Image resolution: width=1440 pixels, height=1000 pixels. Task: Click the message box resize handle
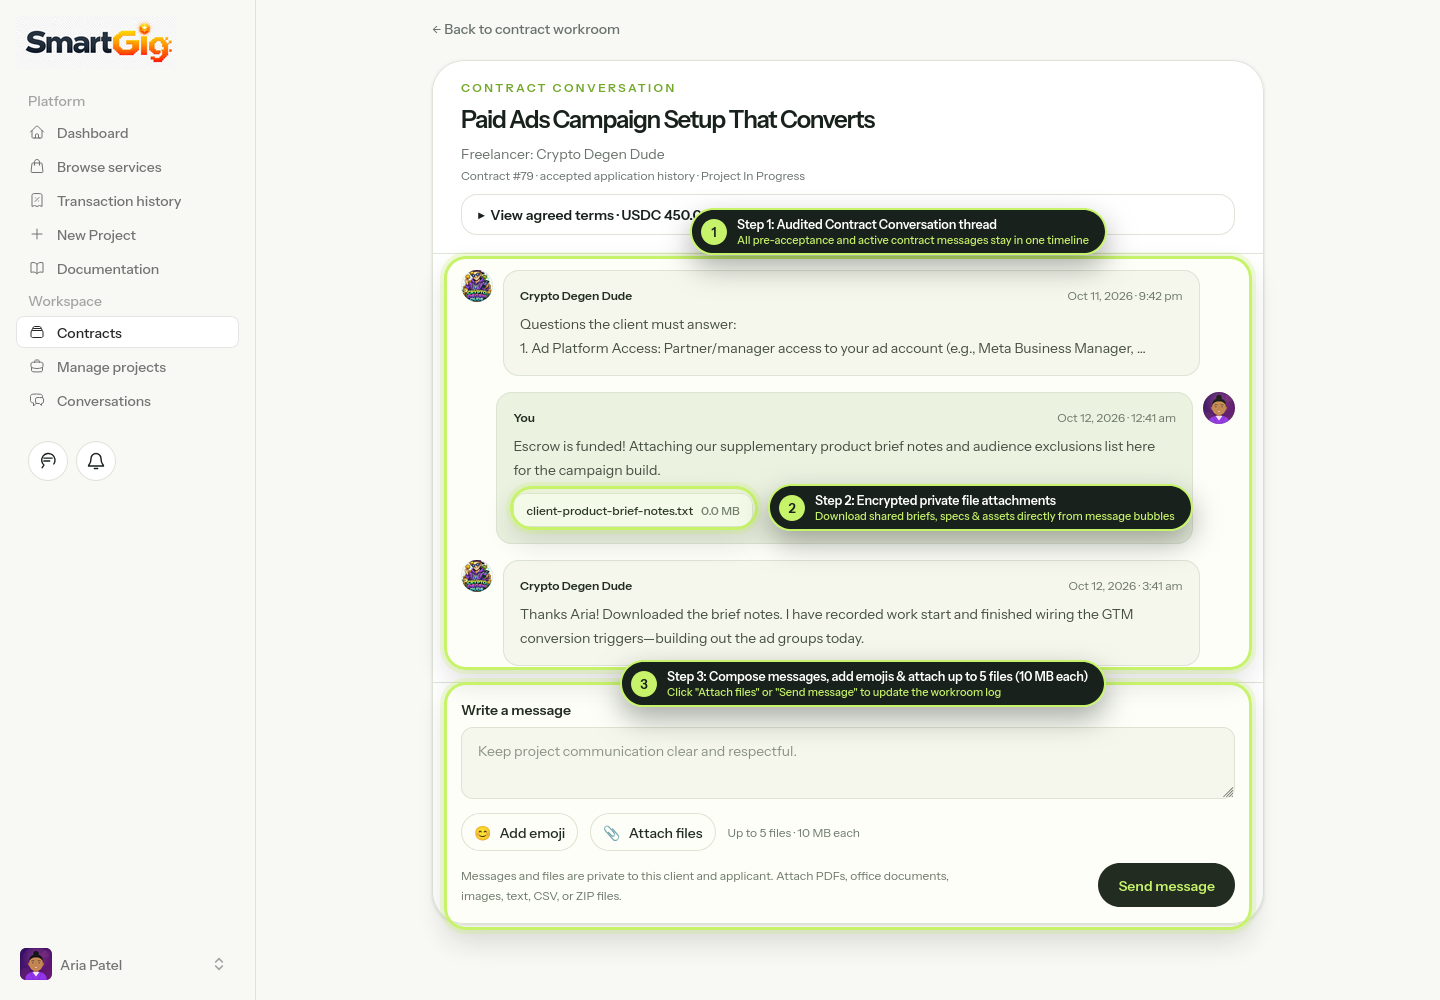click(1228, 792)
